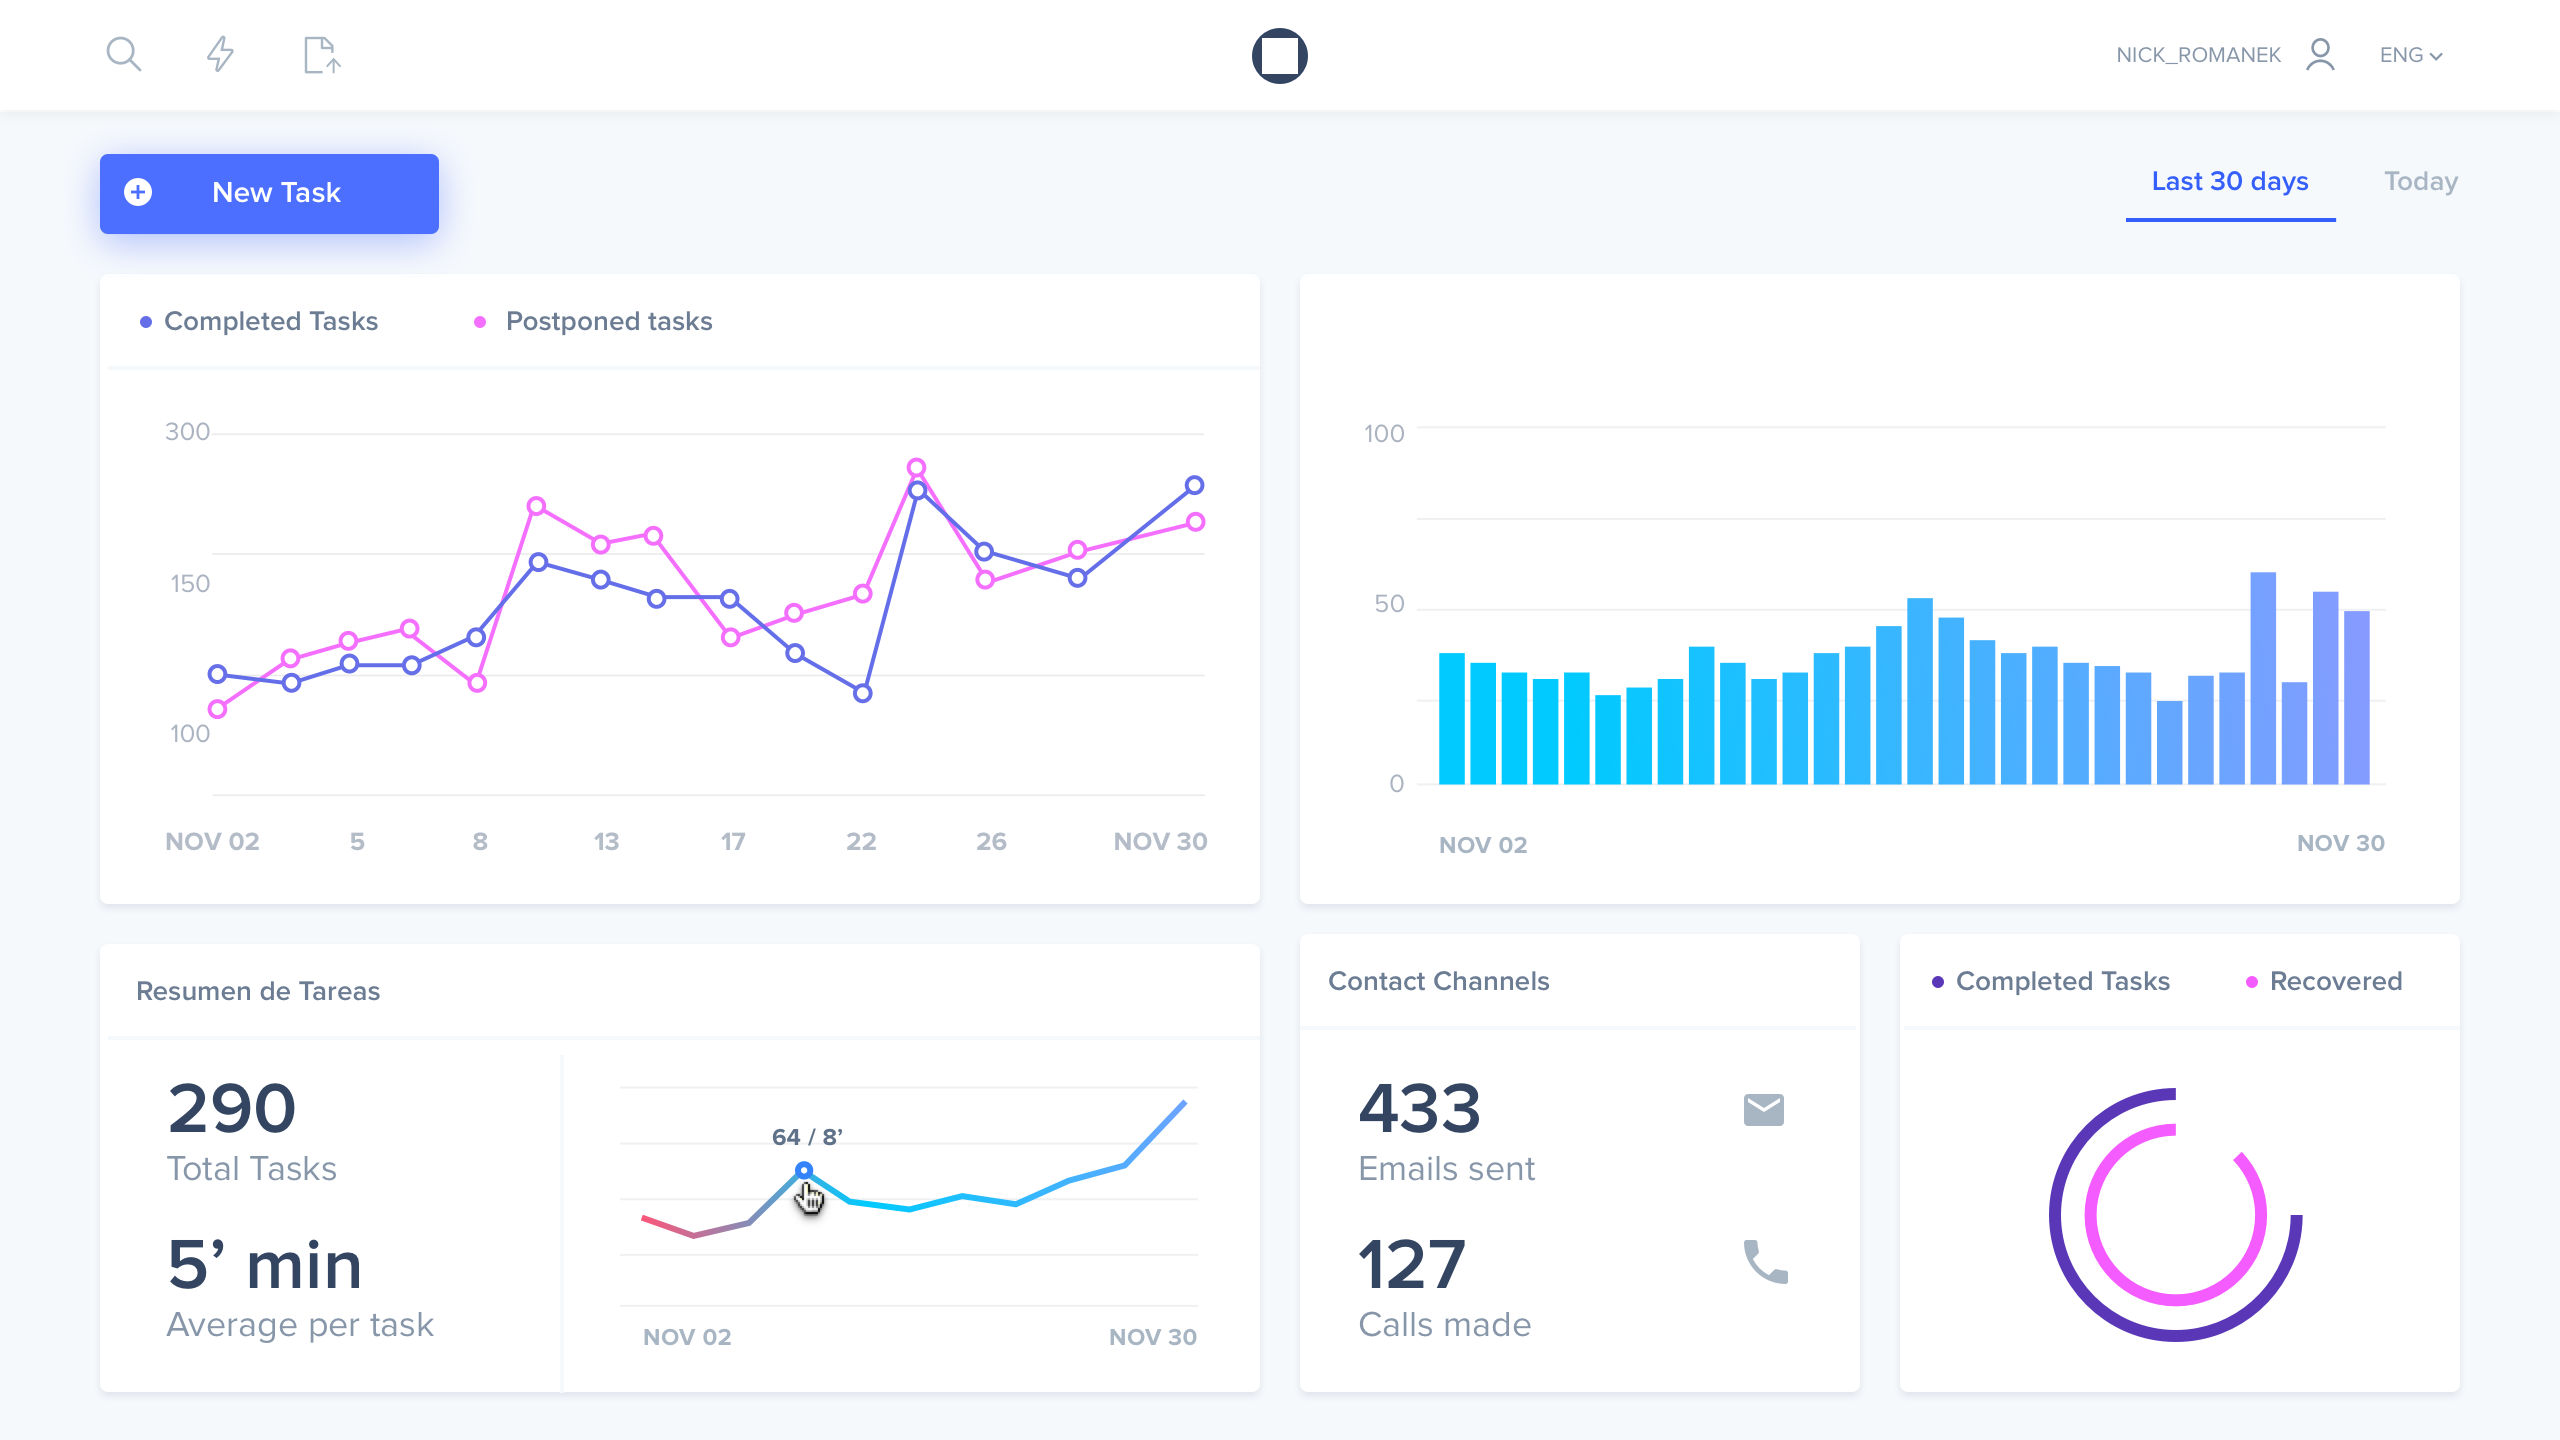This screenshot has width=2560, height=1440.
Task: Click the 'Average per task' label
Action: click(x=300, y=1325)
